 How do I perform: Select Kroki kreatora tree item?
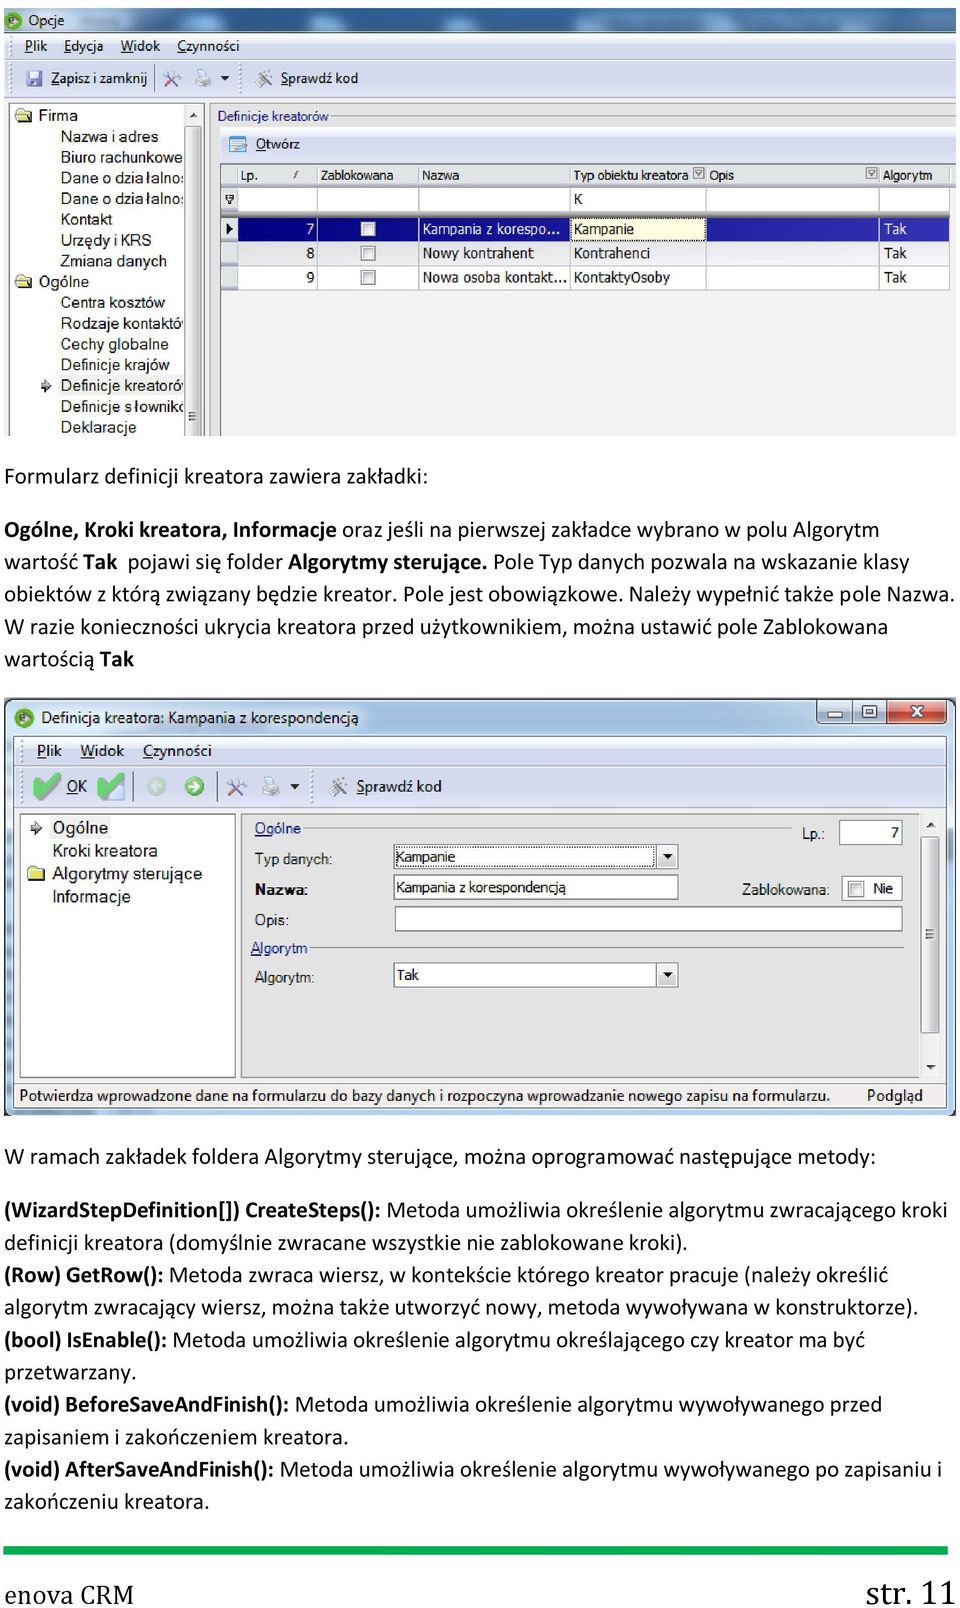coord(105,851)
